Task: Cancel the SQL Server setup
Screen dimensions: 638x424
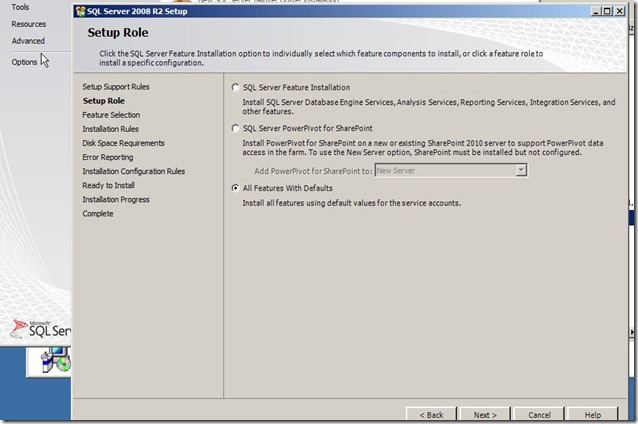Action: coord(539,415)
